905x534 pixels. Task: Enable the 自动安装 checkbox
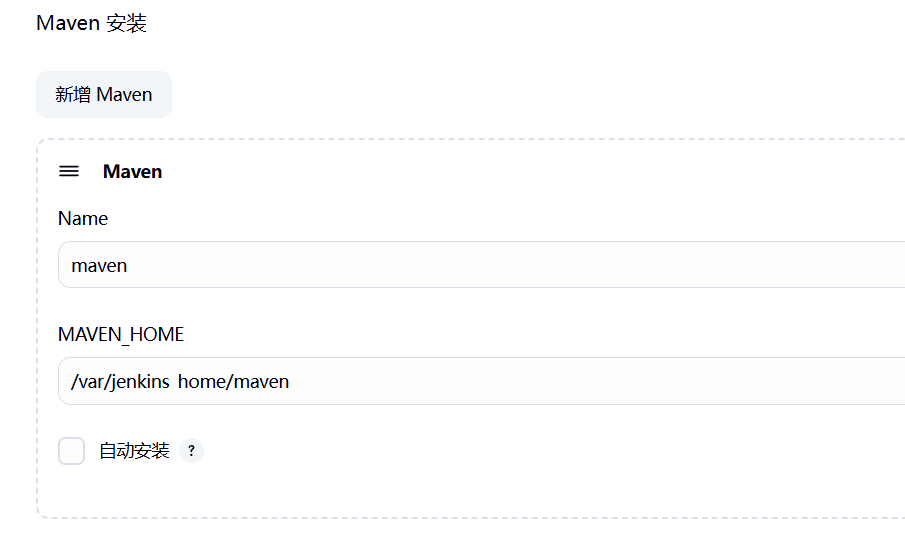coord(72,451)
